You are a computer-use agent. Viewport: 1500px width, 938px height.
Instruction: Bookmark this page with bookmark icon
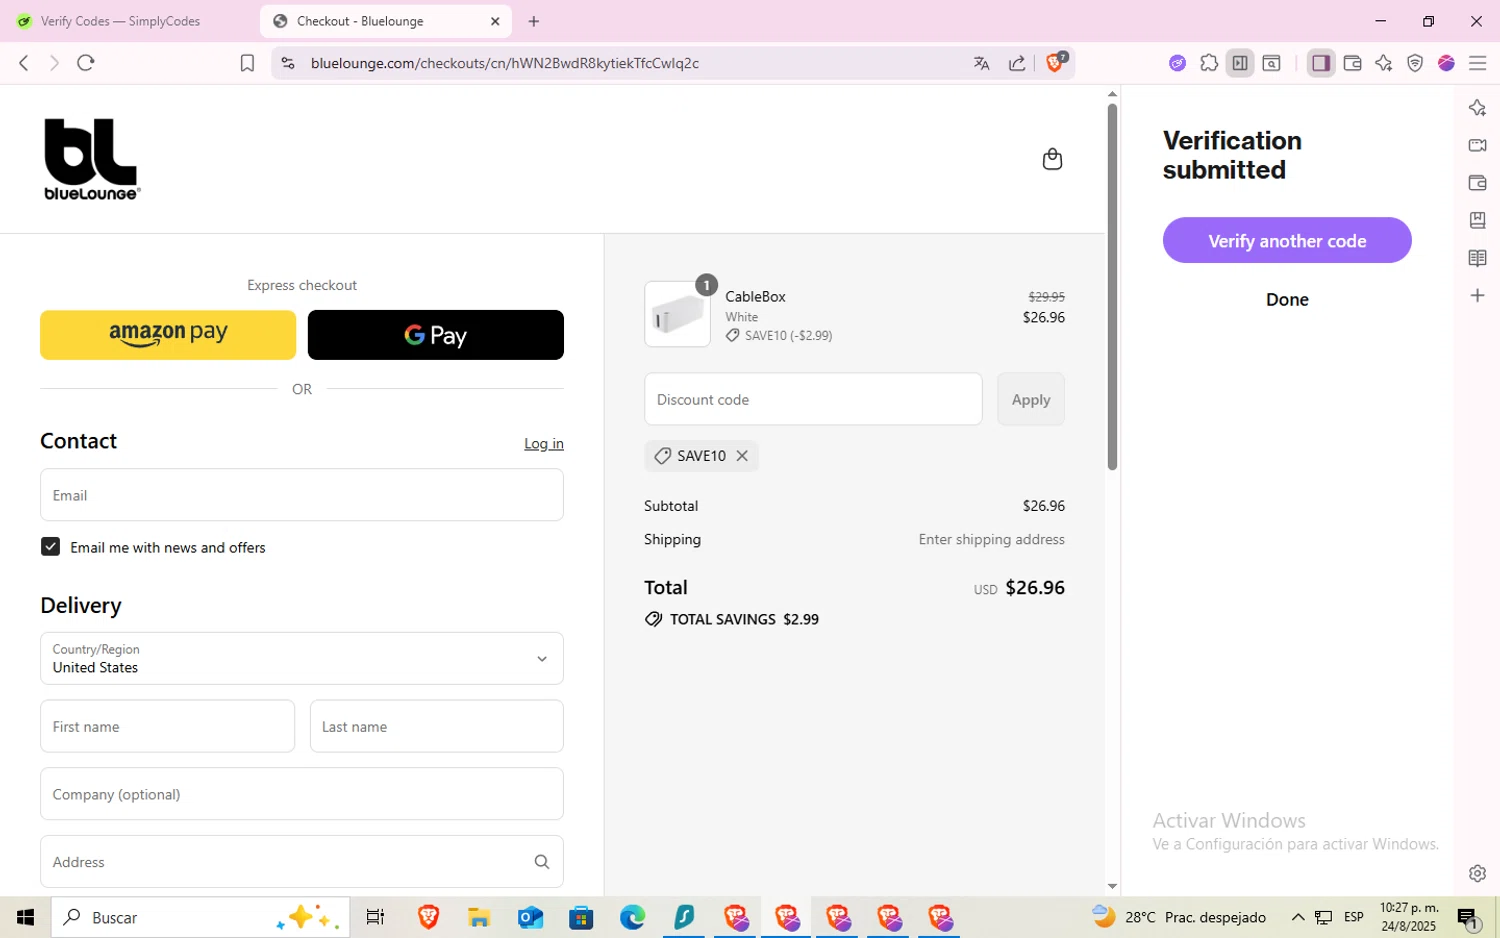247,63
